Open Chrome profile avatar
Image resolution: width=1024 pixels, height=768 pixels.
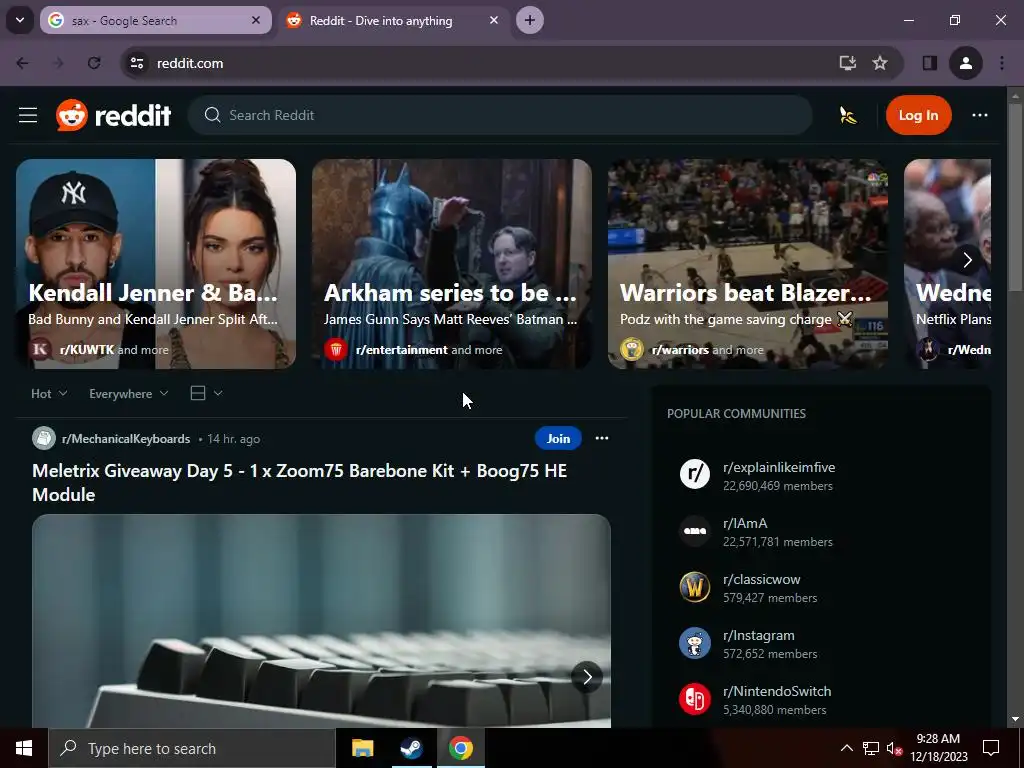pos(965,63)
